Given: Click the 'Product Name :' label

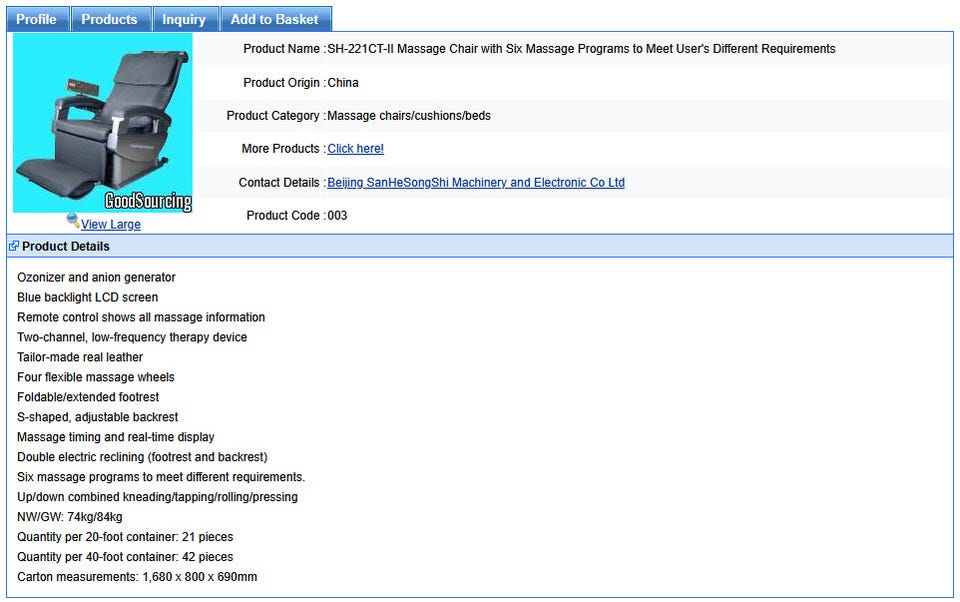Looking at the screenshot, I should point(285,49).
